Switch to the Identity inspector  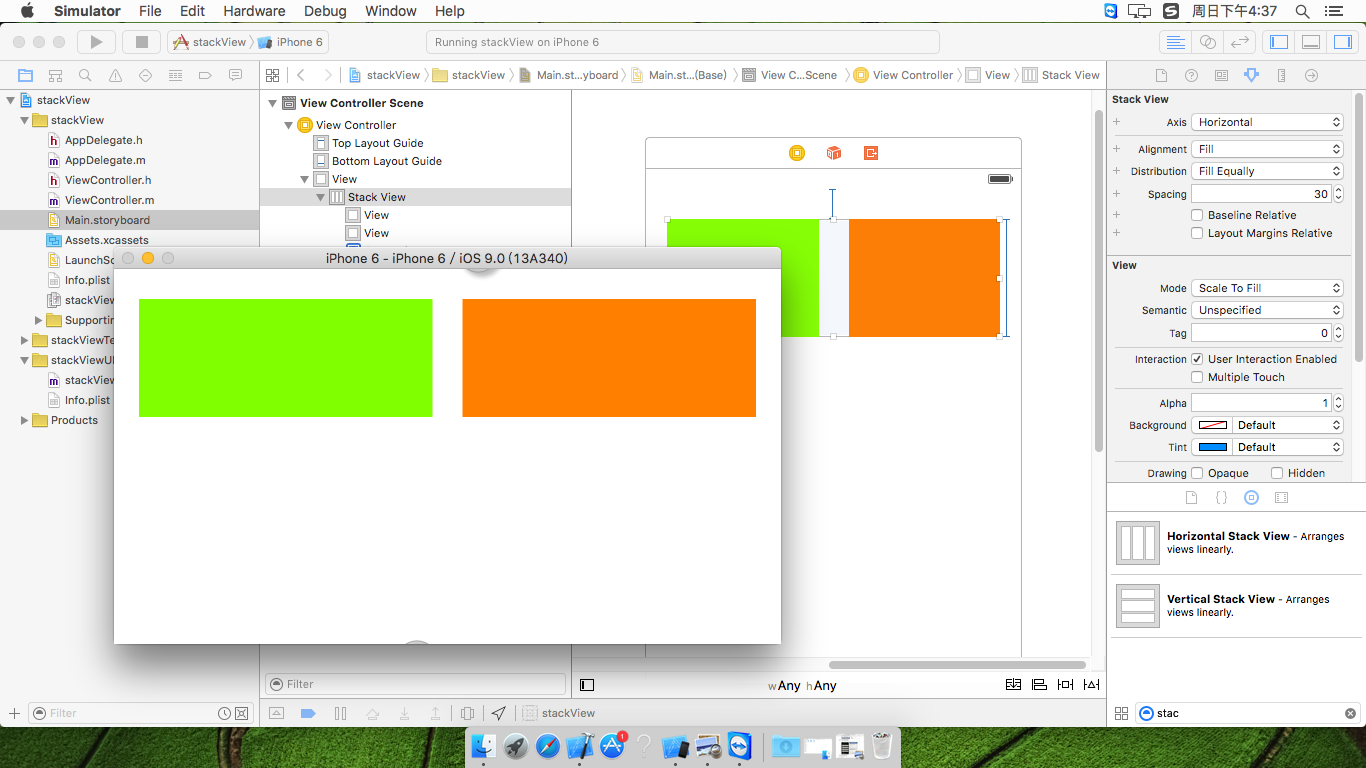pyautogui.click(x=1221, y=75)
